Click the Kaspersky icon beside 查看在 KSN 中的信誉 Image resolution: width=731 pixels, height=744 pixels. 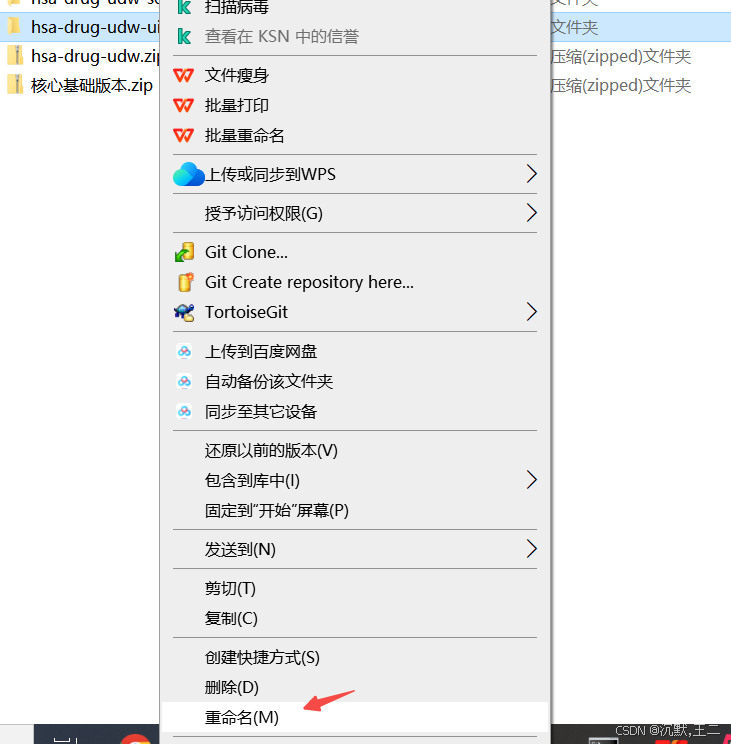[x=184, y=37]
